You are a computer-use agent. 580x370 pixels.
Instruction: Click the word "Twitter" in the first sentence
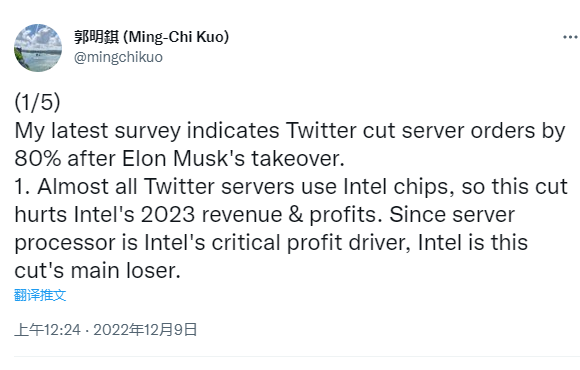coord(321,130)
